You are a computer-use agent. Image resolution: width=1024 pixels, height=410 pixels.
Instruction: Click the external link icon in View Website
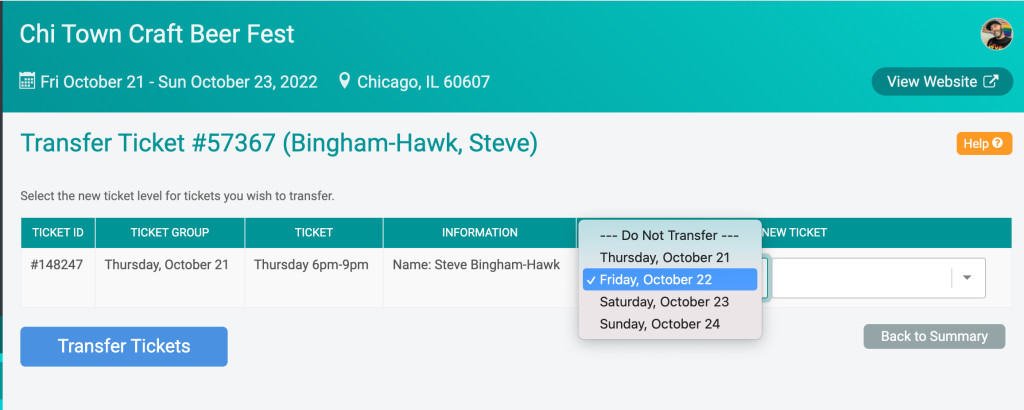991,82
